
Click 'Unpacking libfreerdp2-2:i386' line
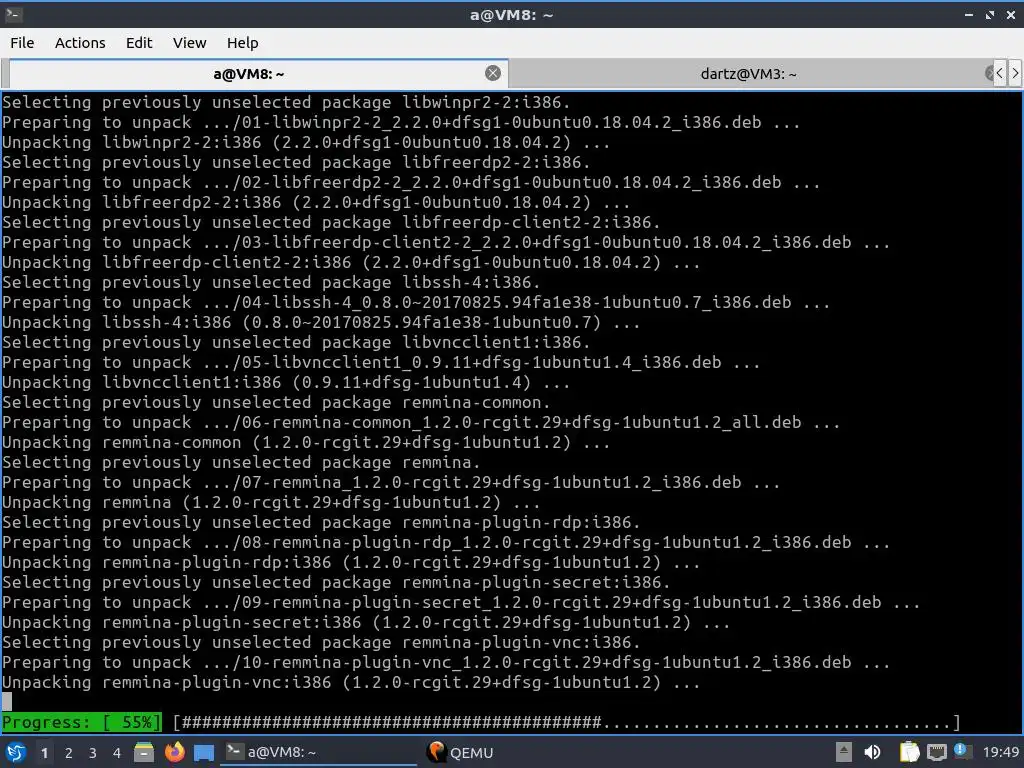316,202
